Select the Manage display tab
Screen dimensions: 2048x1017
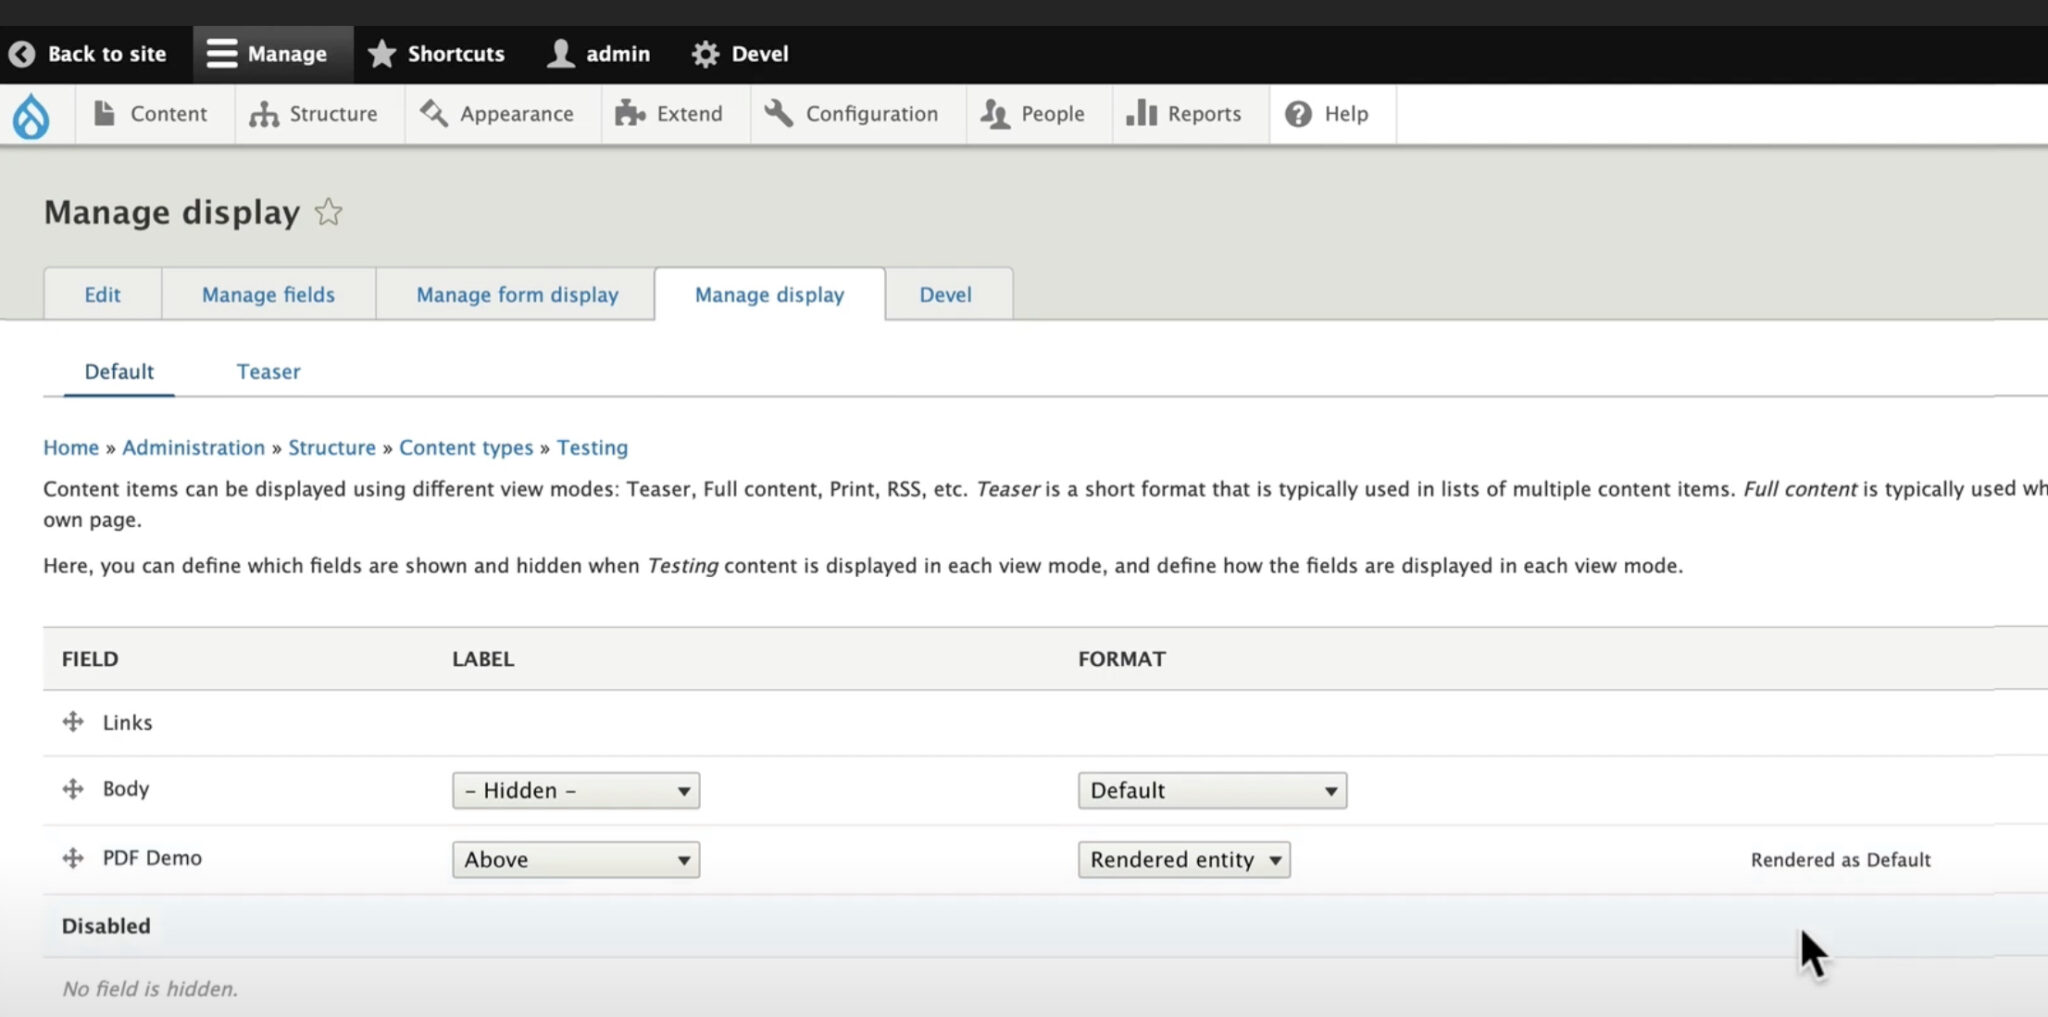770,294
